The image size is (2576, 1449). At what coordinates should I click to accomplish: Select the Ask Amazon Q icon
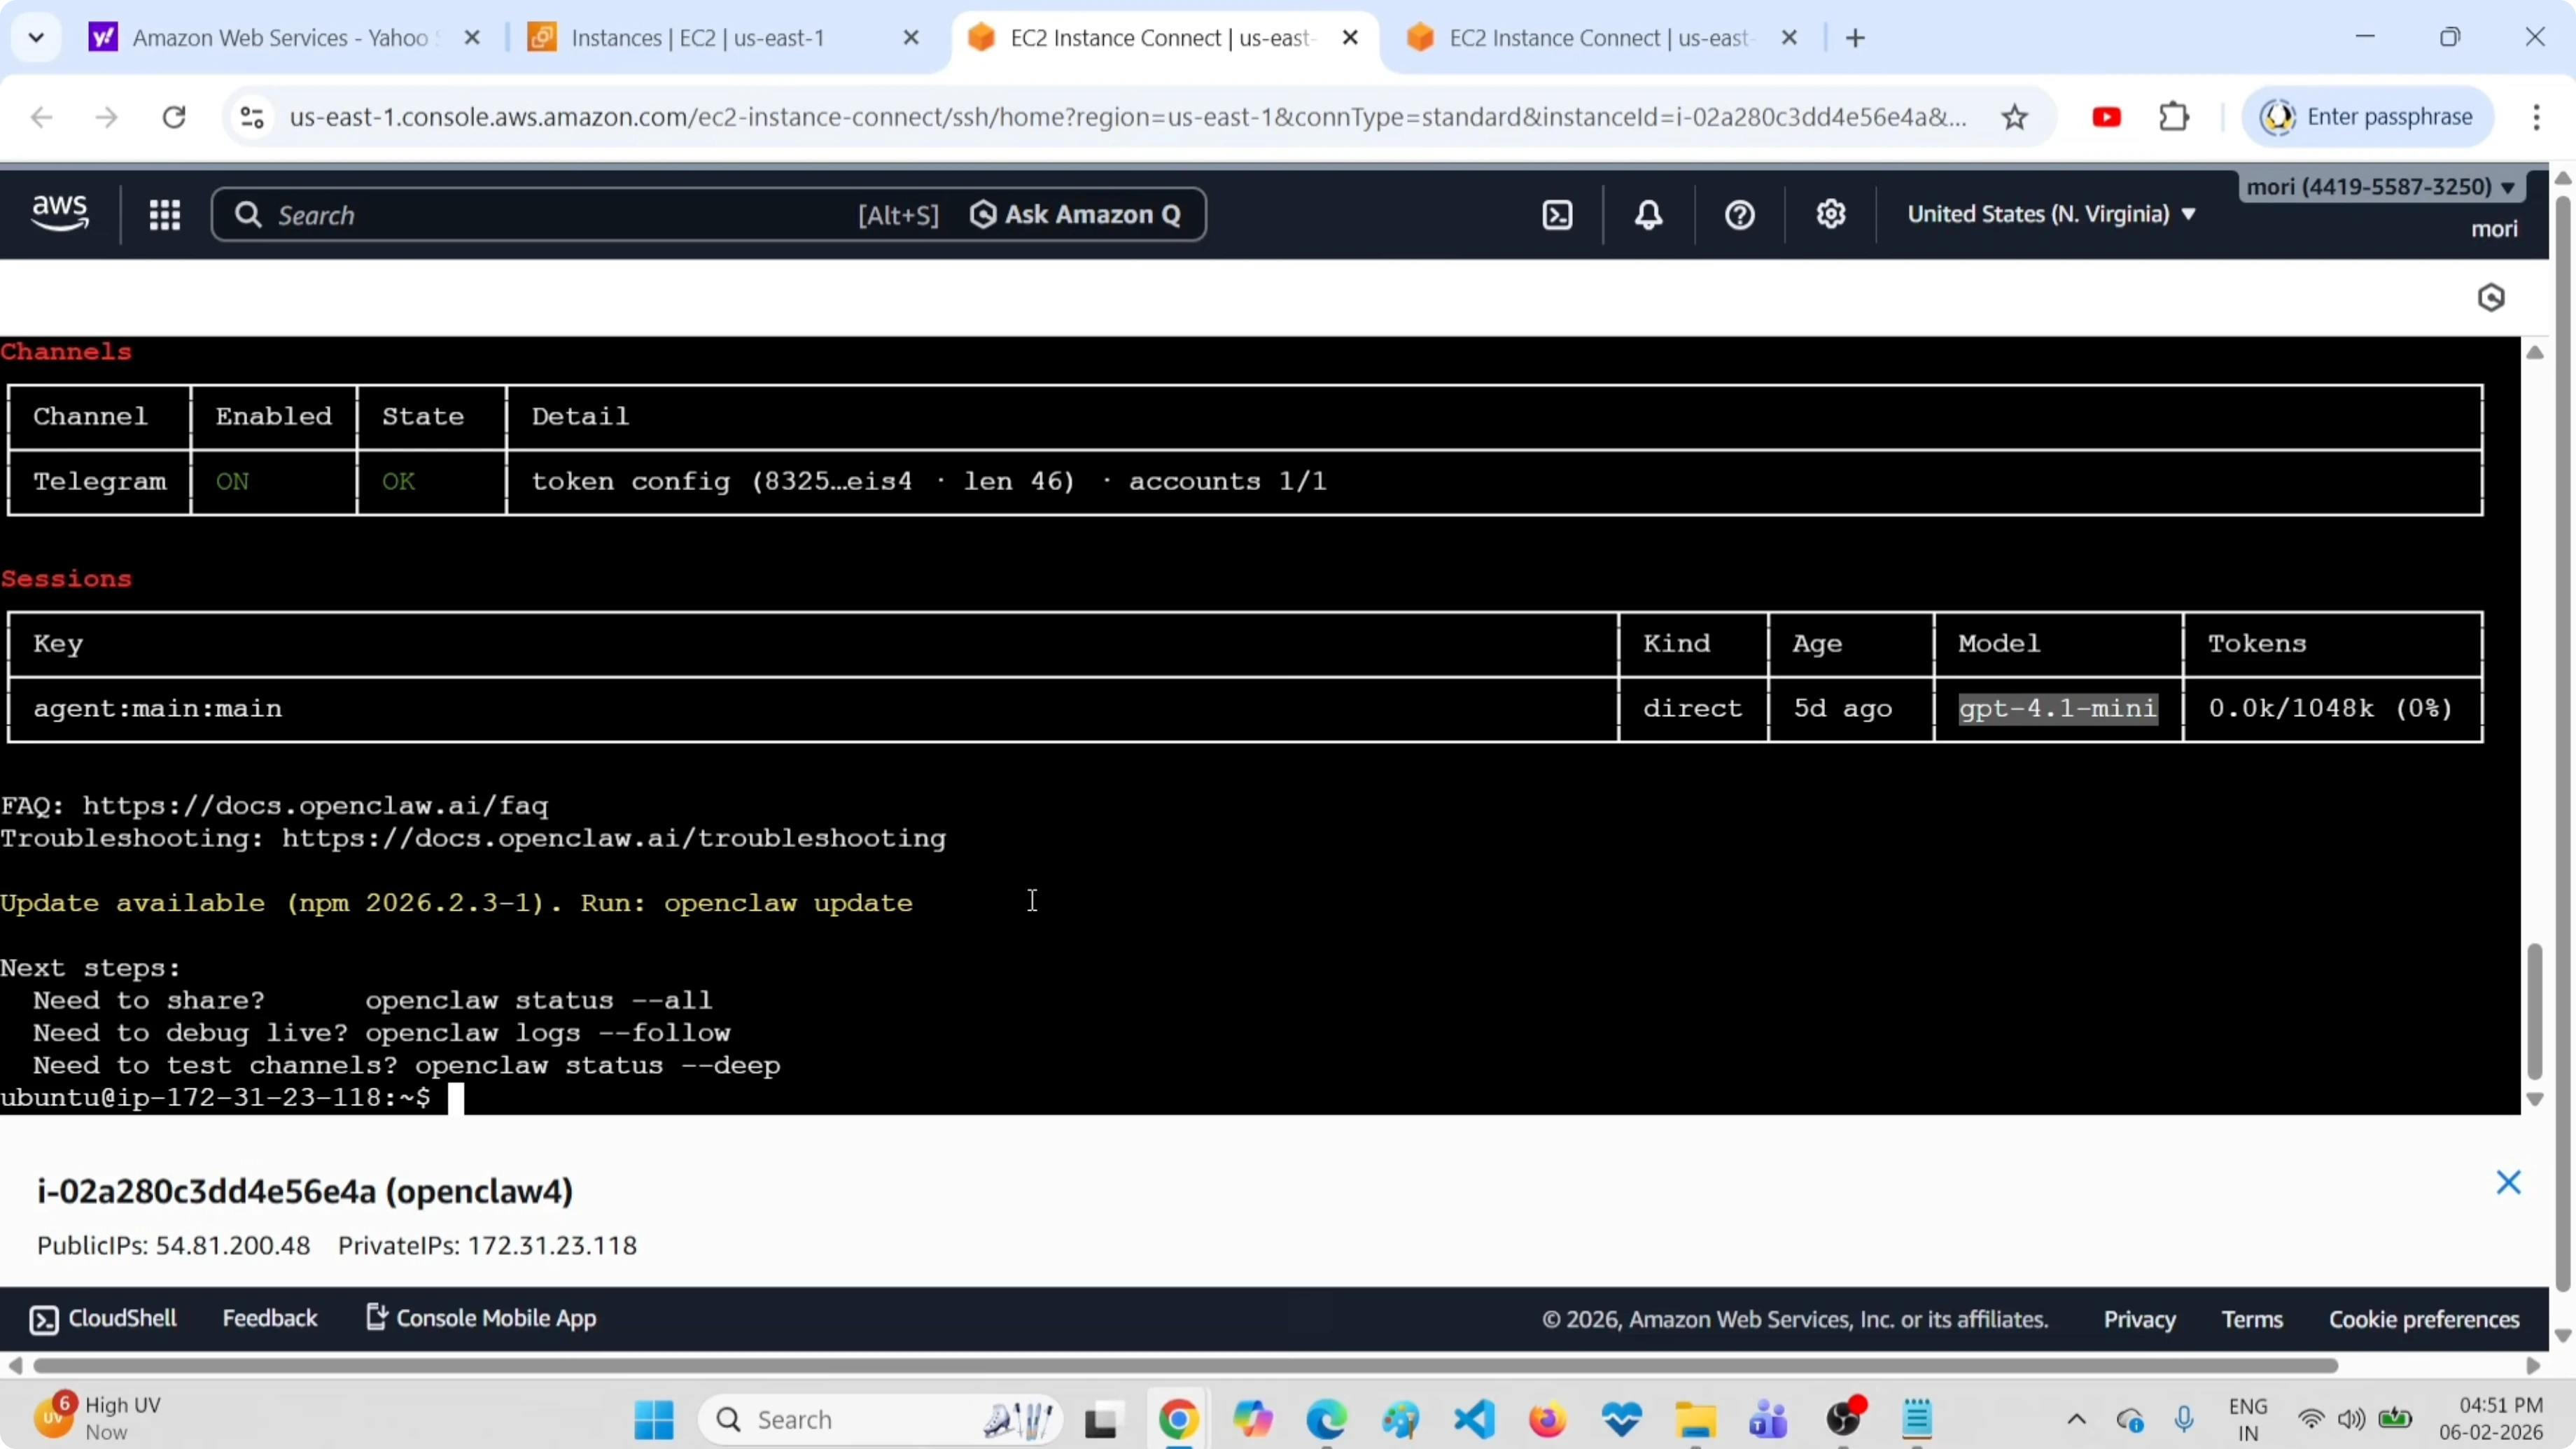[x=984, y=214]
